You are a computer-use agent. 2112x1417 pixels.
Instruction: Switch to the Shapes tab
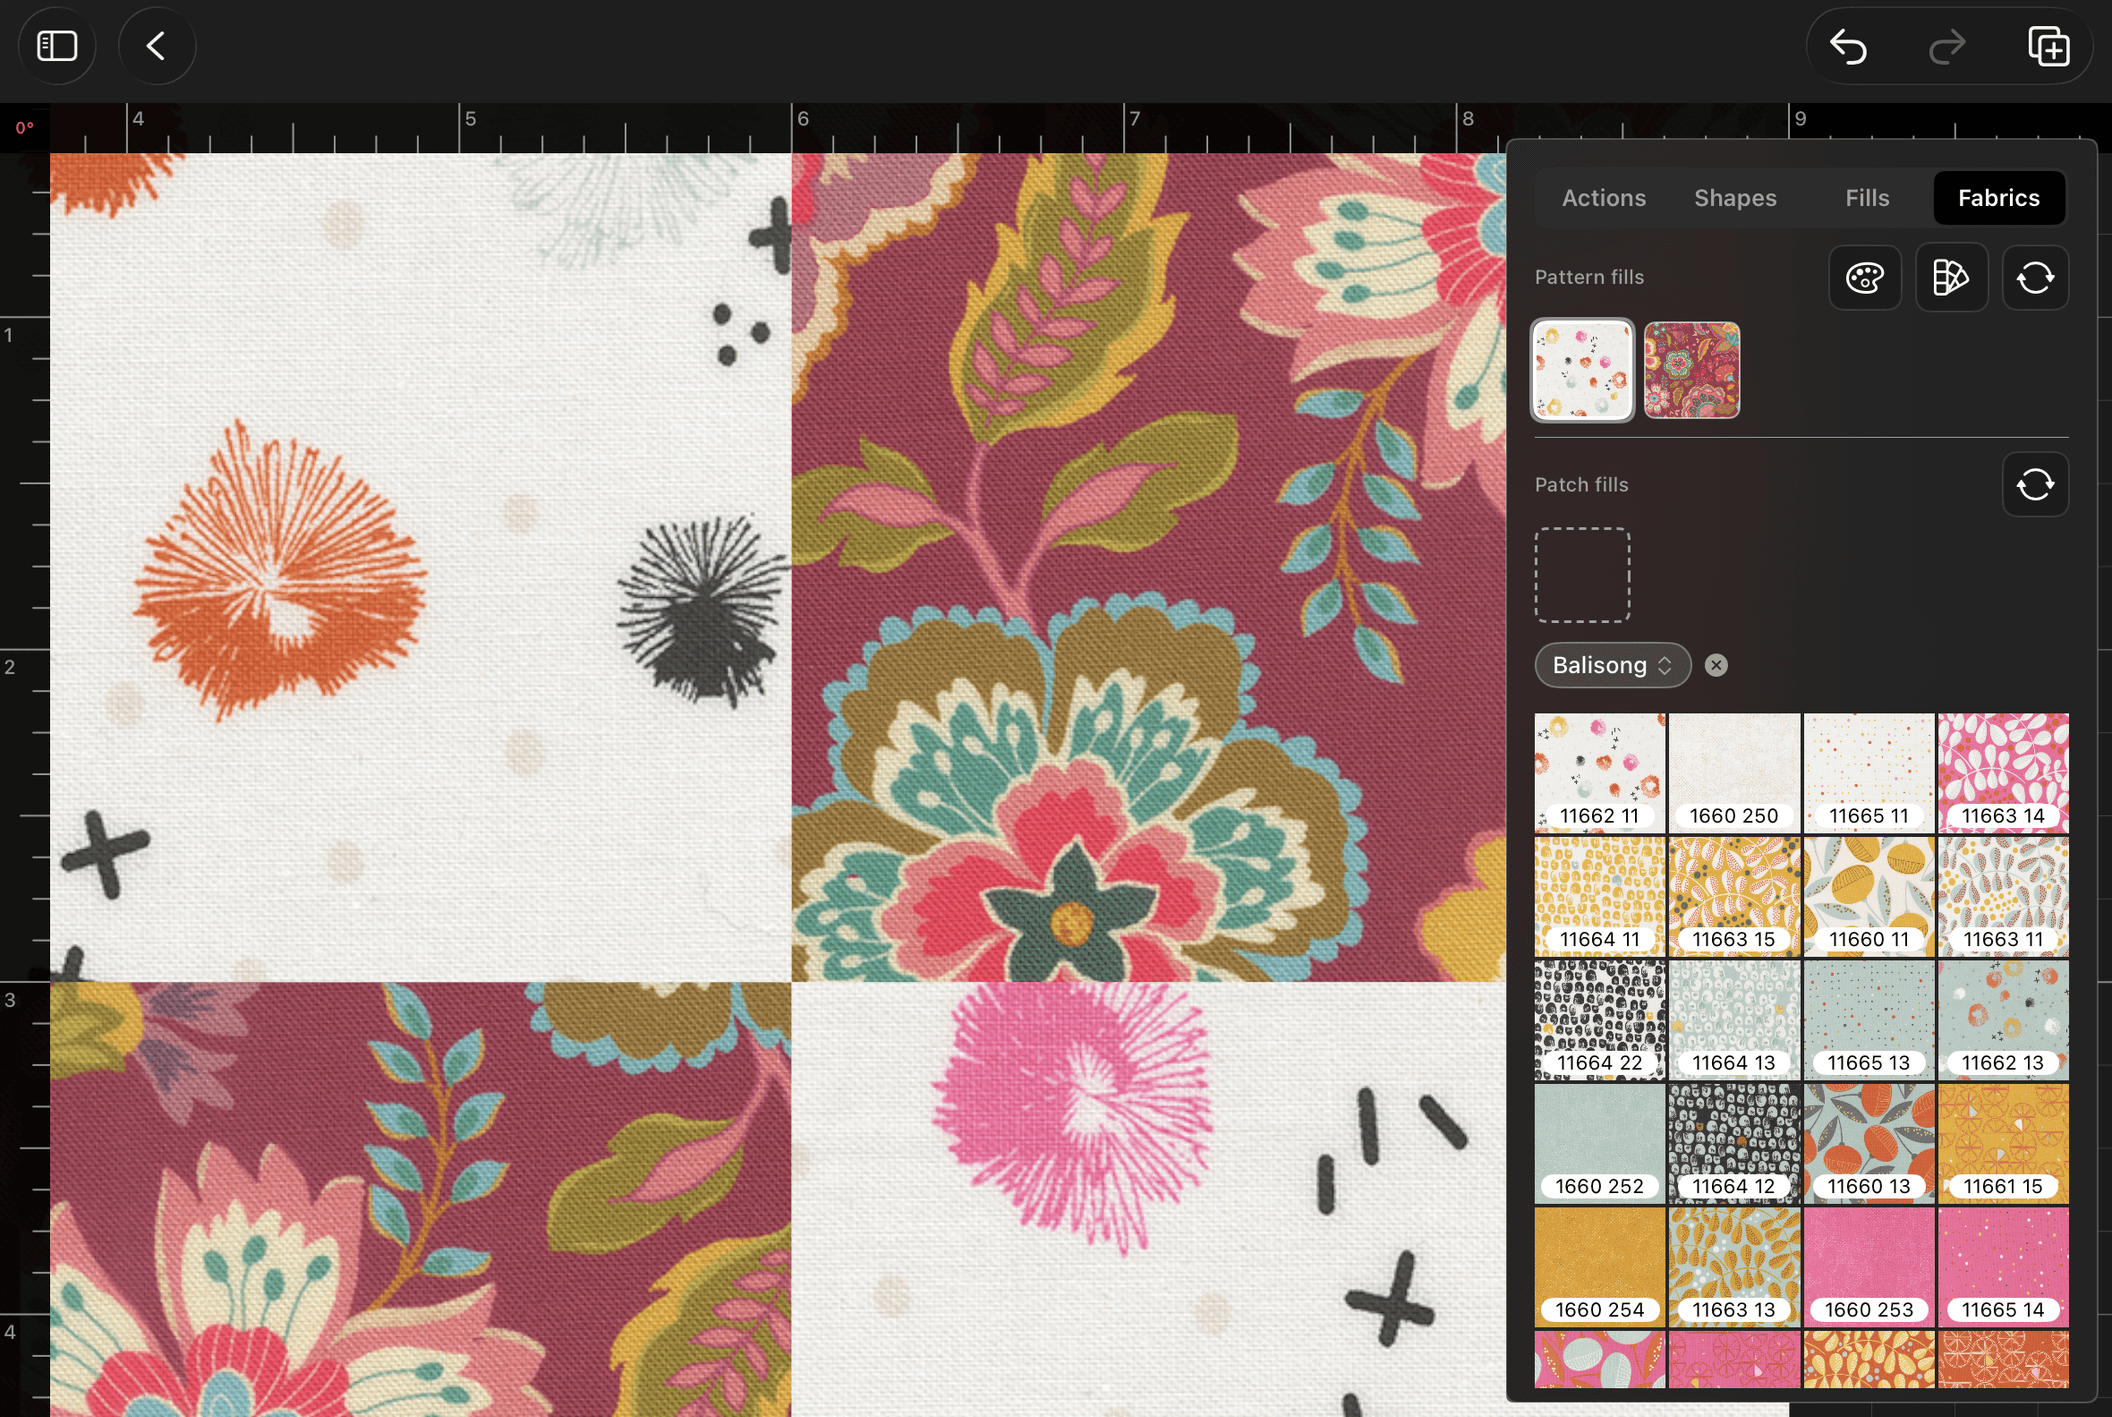(x=1735, y=198)
